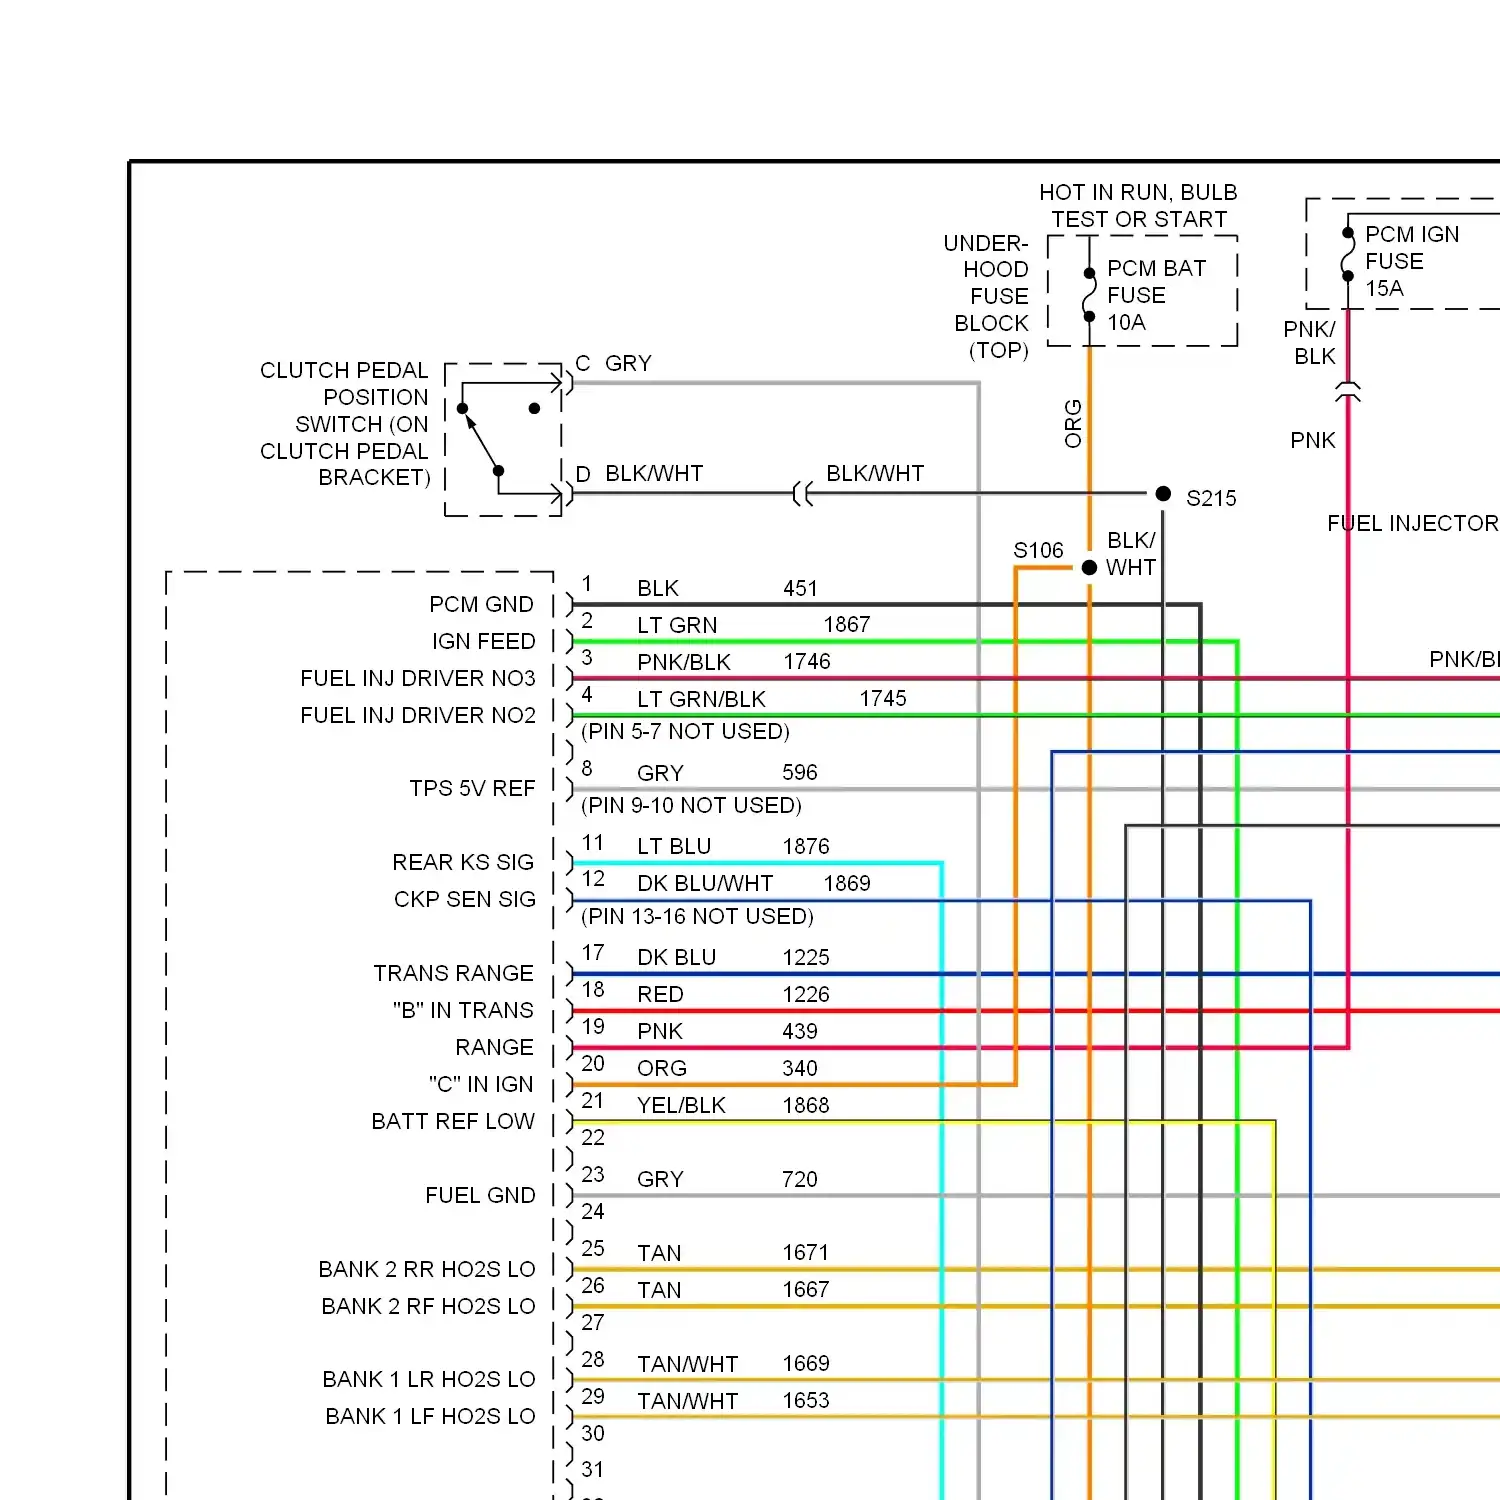Select circuit number 1746
The height and width of the screenshot is (1500, 1500).
(x=807, y=661)
